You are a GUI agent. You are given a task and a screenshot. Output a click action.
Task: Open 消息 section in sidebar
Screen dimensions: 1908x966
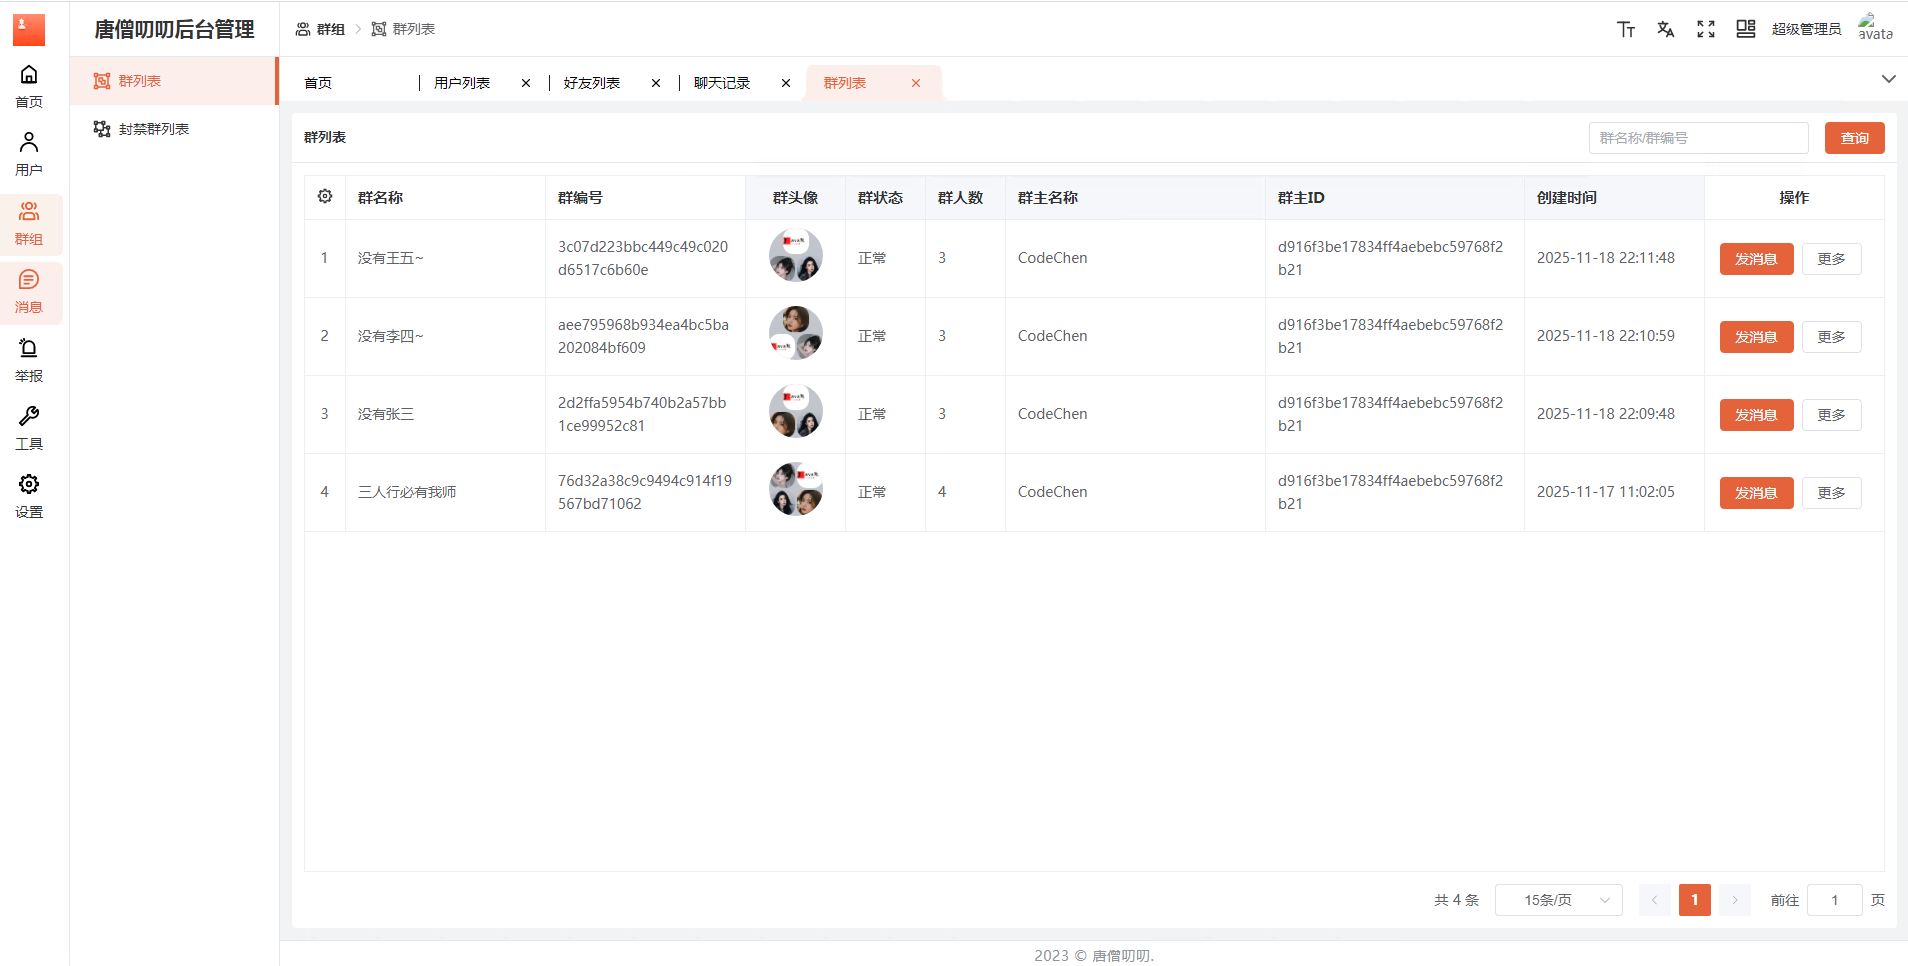pos(29,292)
